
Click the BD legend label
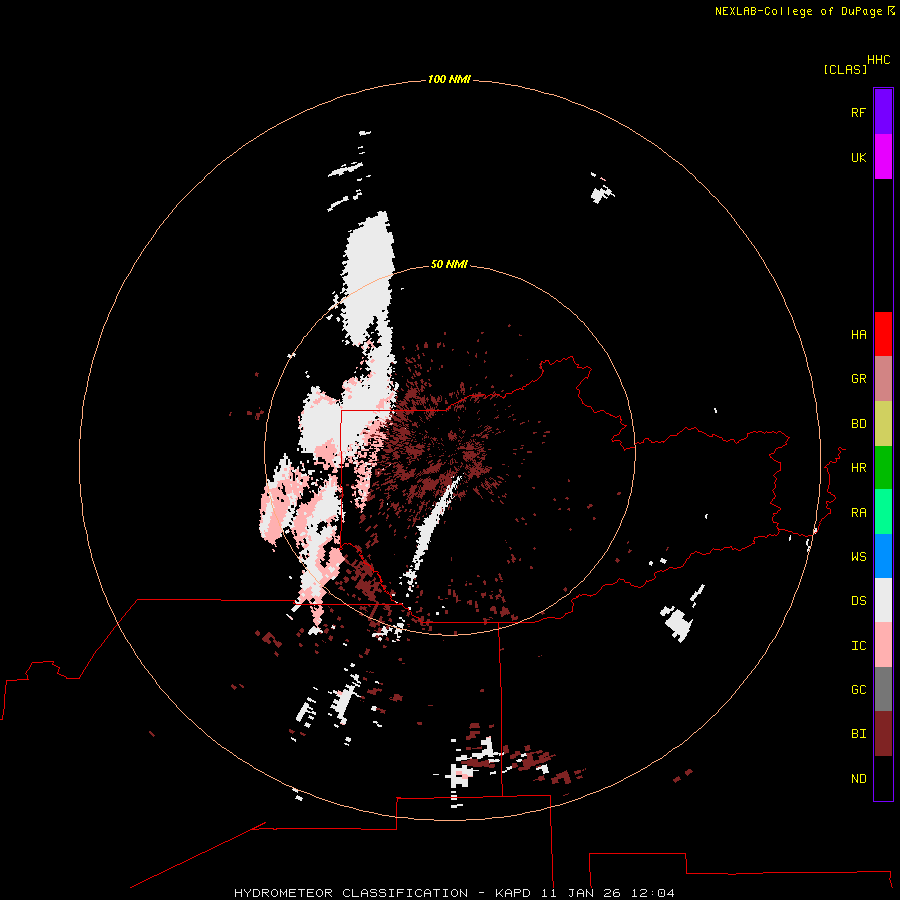pos(858,424)
